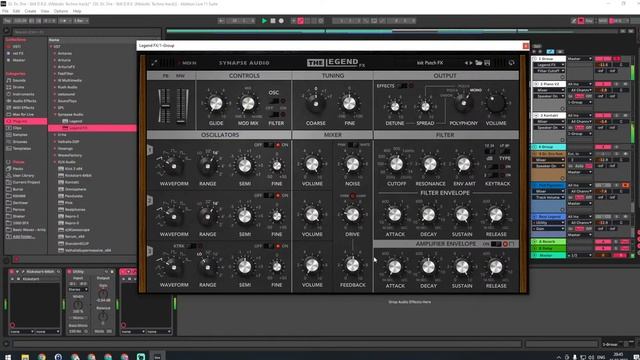Open the Help menu
This screenshot has height=360, width=640.
(77, 11)
